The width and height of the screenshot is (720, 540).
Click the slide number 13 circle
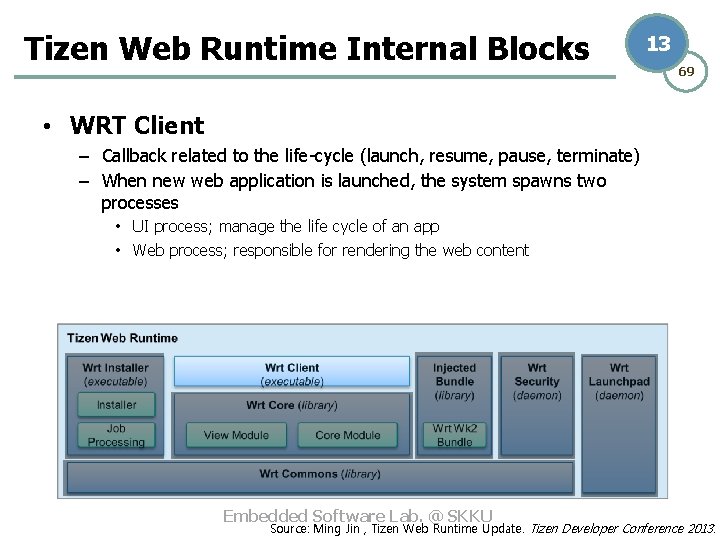pos(658,43)
